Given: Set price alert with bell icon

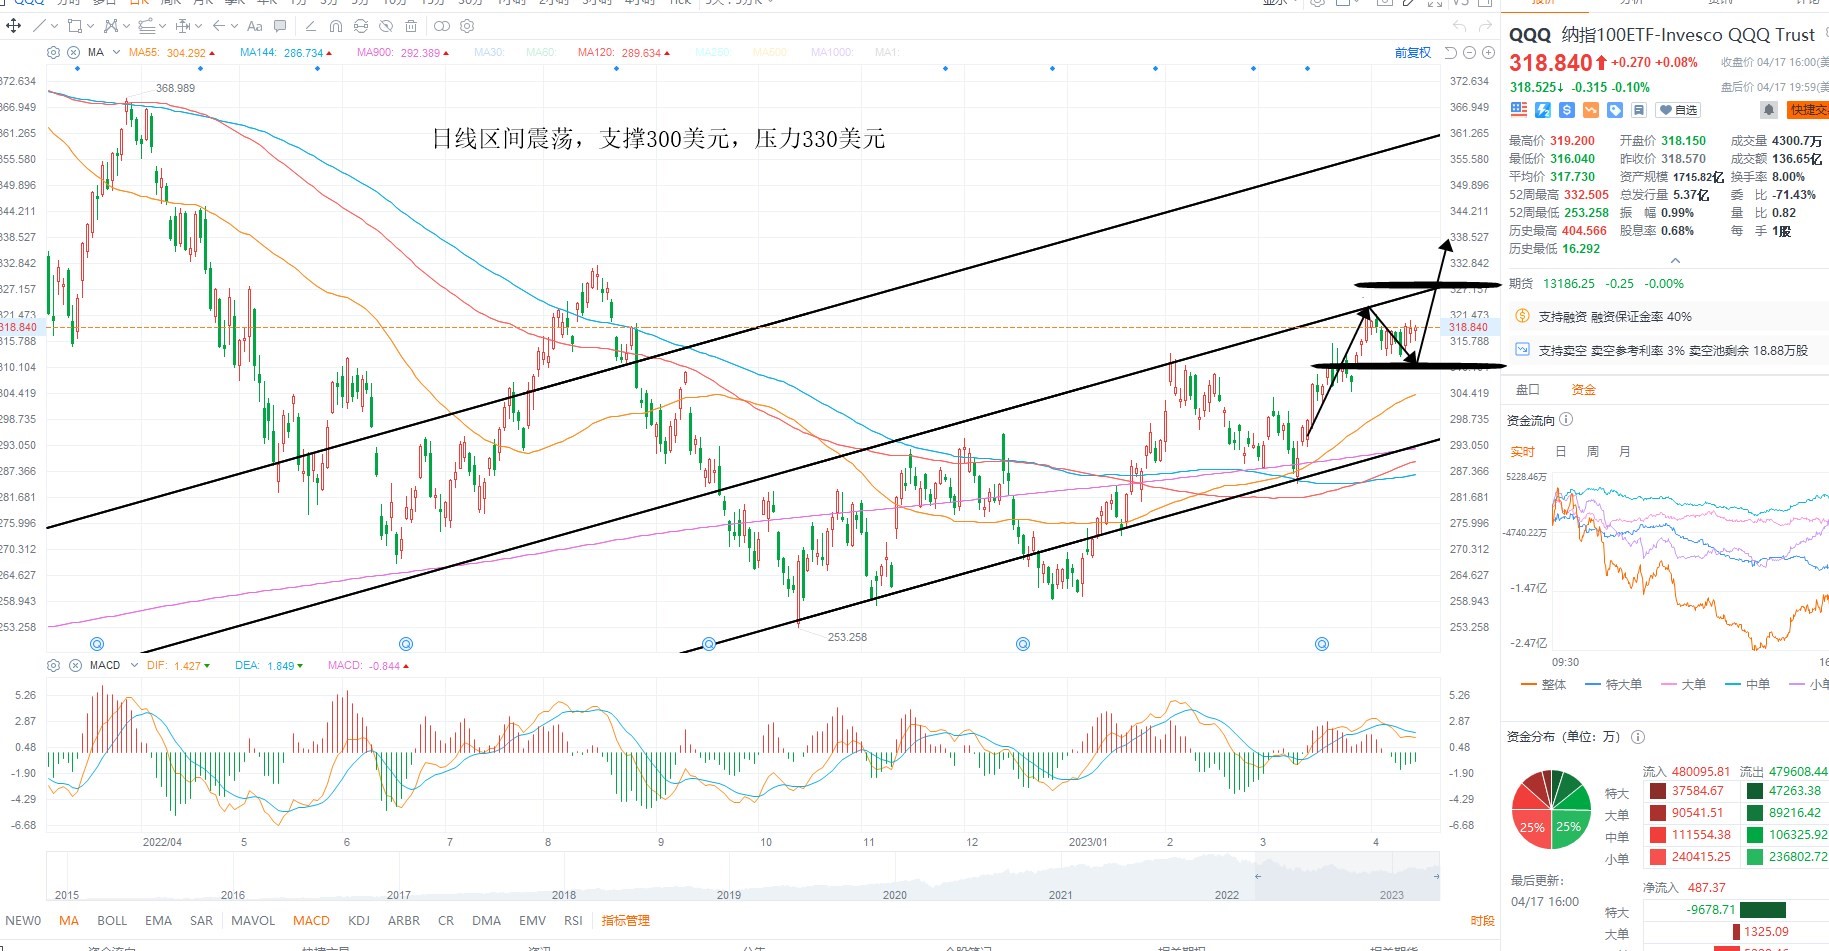Looking at the screenshot, I should (1769, 110).
